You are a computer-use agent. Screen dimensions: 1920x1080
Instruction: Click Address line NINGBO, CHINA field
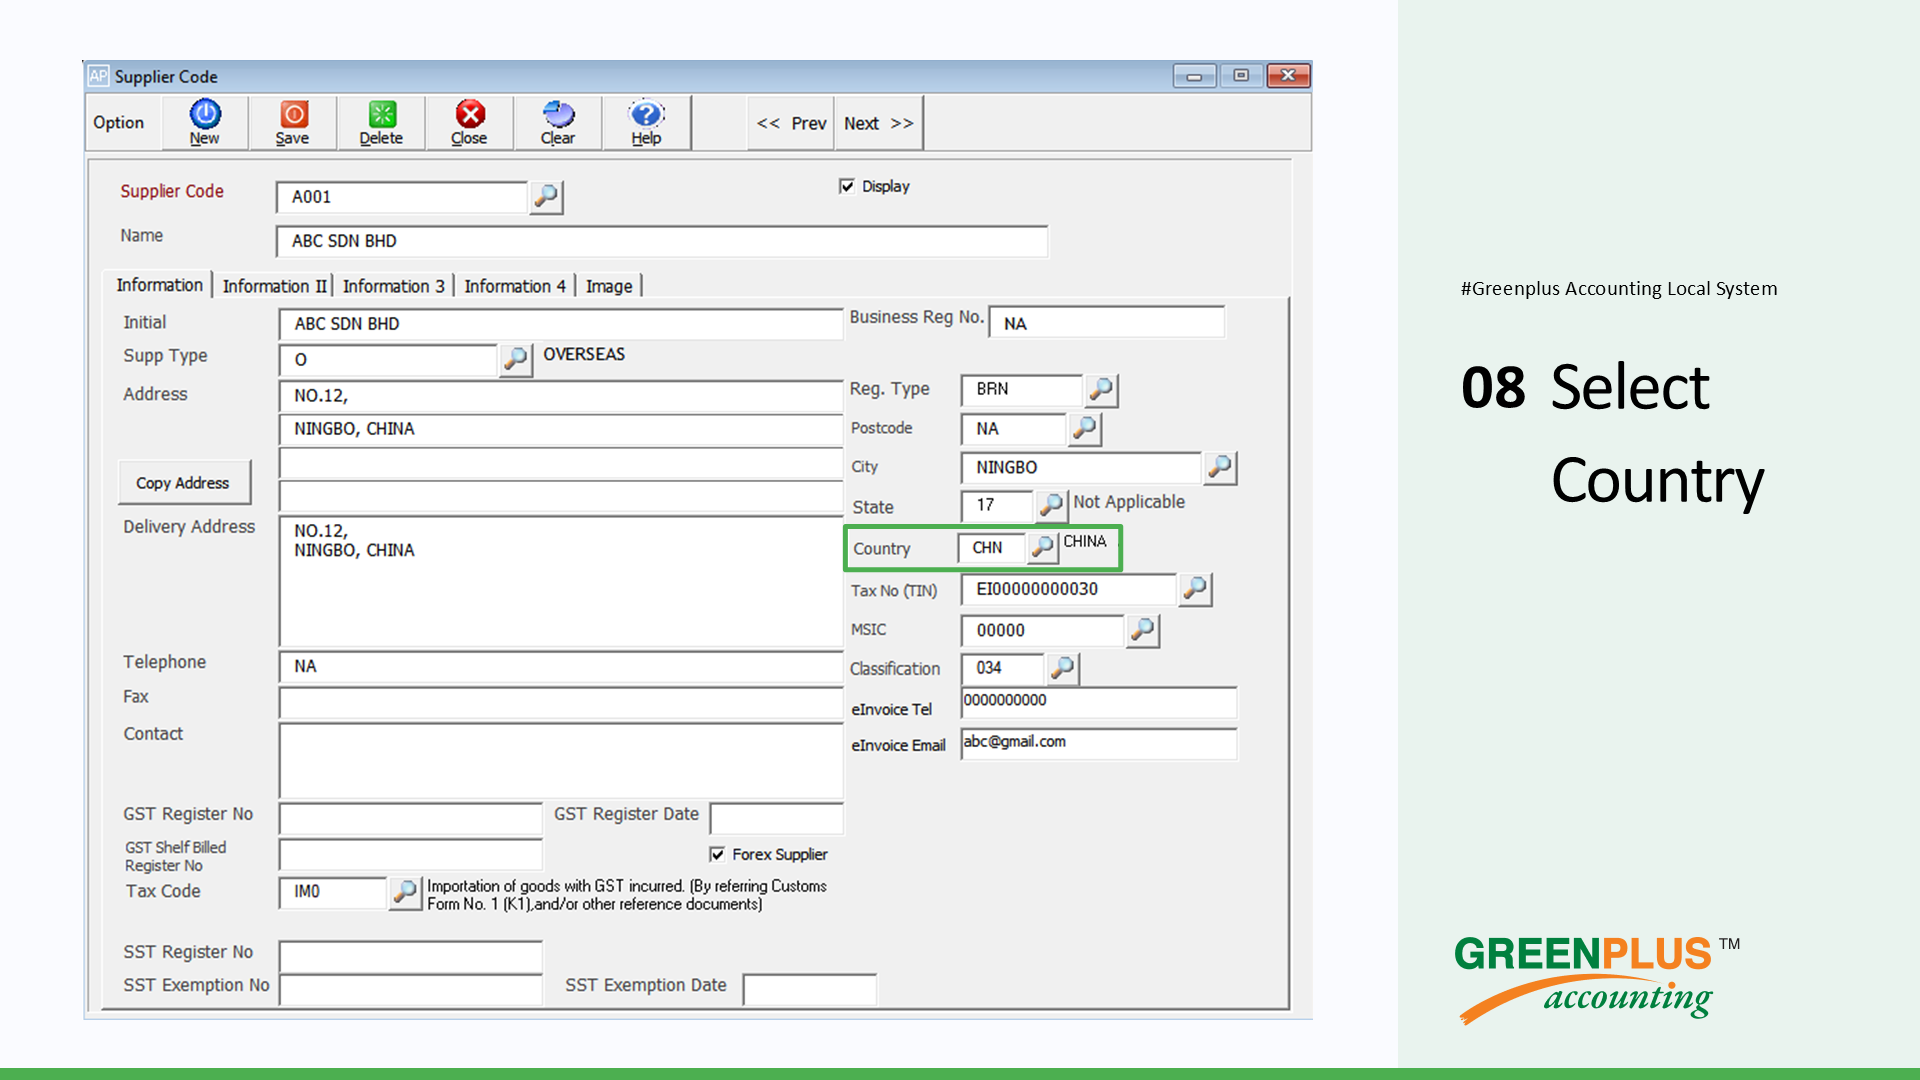click(561, 429)
